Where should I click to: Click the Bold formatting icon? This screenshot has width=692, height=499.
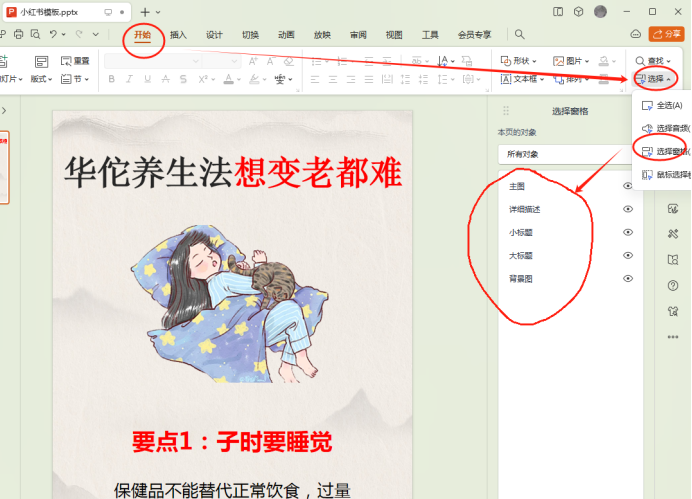tap(111, 79)
